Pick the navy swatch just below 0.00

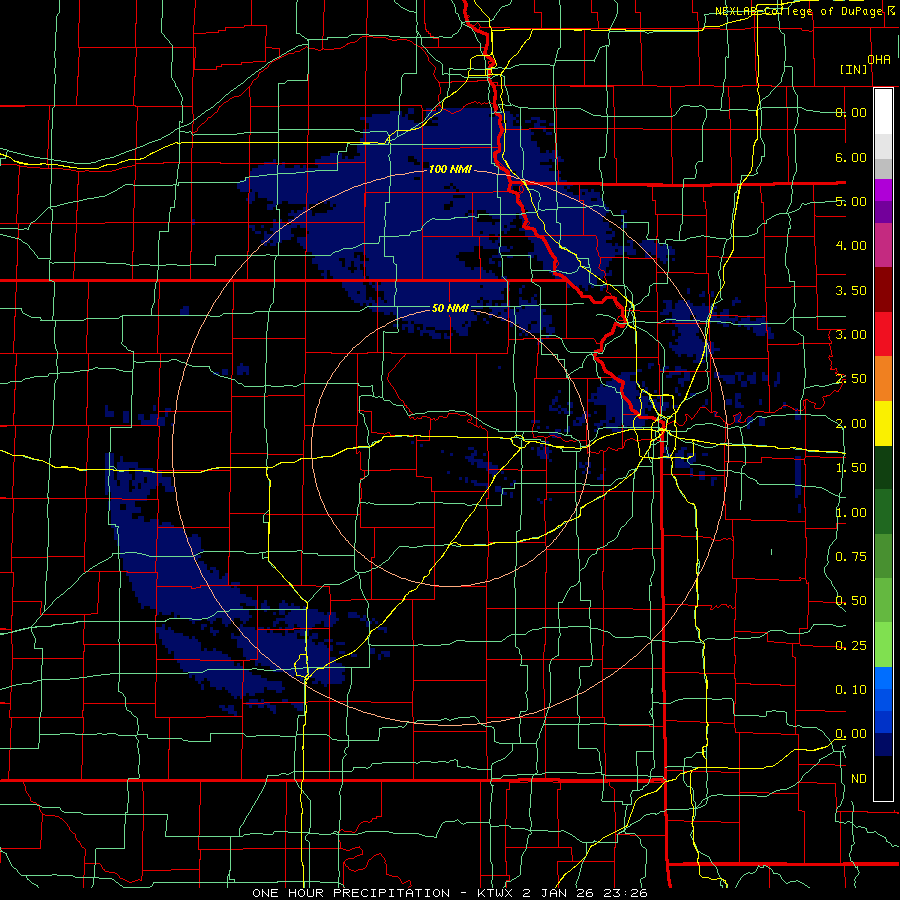tap(883, 745)
